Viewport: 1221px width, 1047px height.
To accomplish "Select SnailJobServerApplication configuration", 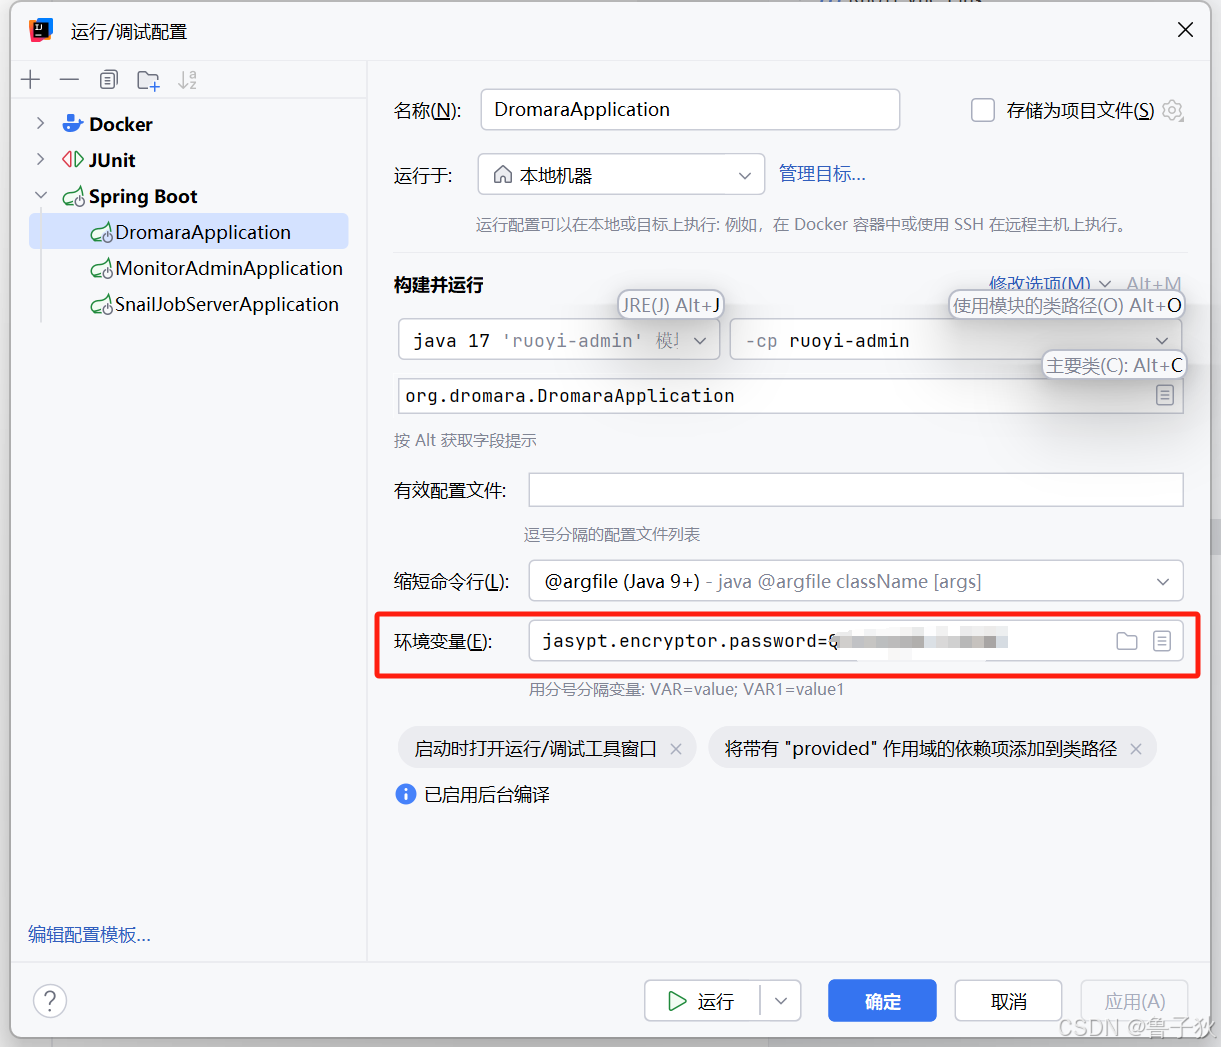I will click(x=214, y=304).
